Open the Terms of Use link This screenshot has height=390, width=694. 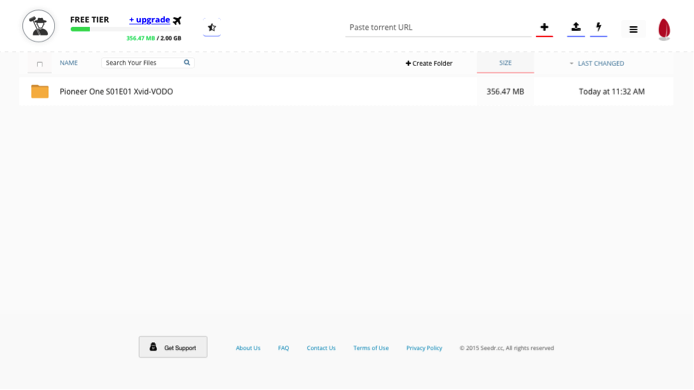[371, 348]
